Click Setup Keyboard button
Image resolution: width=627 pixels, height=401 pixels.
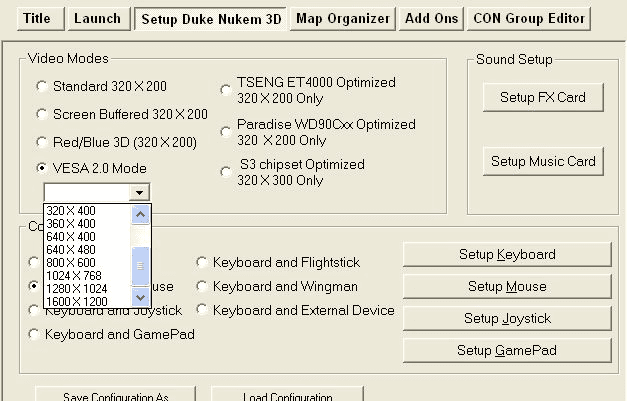507,254
